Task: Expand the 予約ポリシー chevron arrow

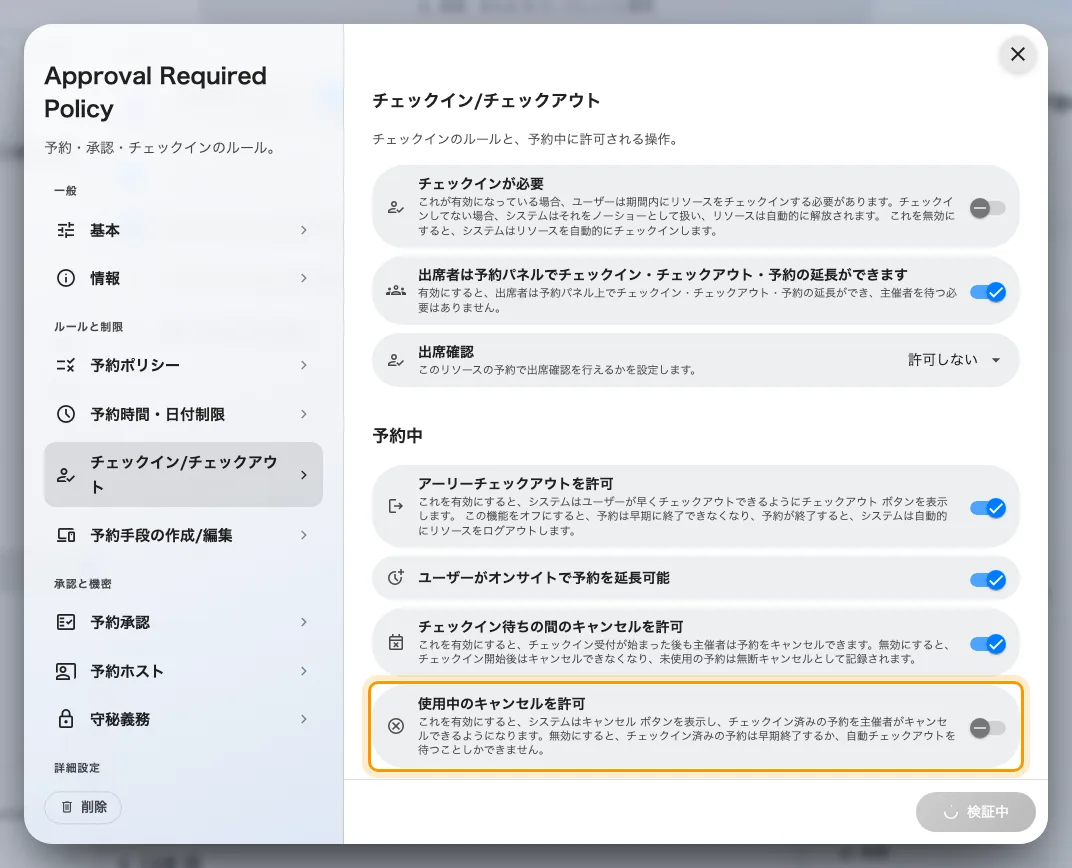Action: (x=304, y=365)
